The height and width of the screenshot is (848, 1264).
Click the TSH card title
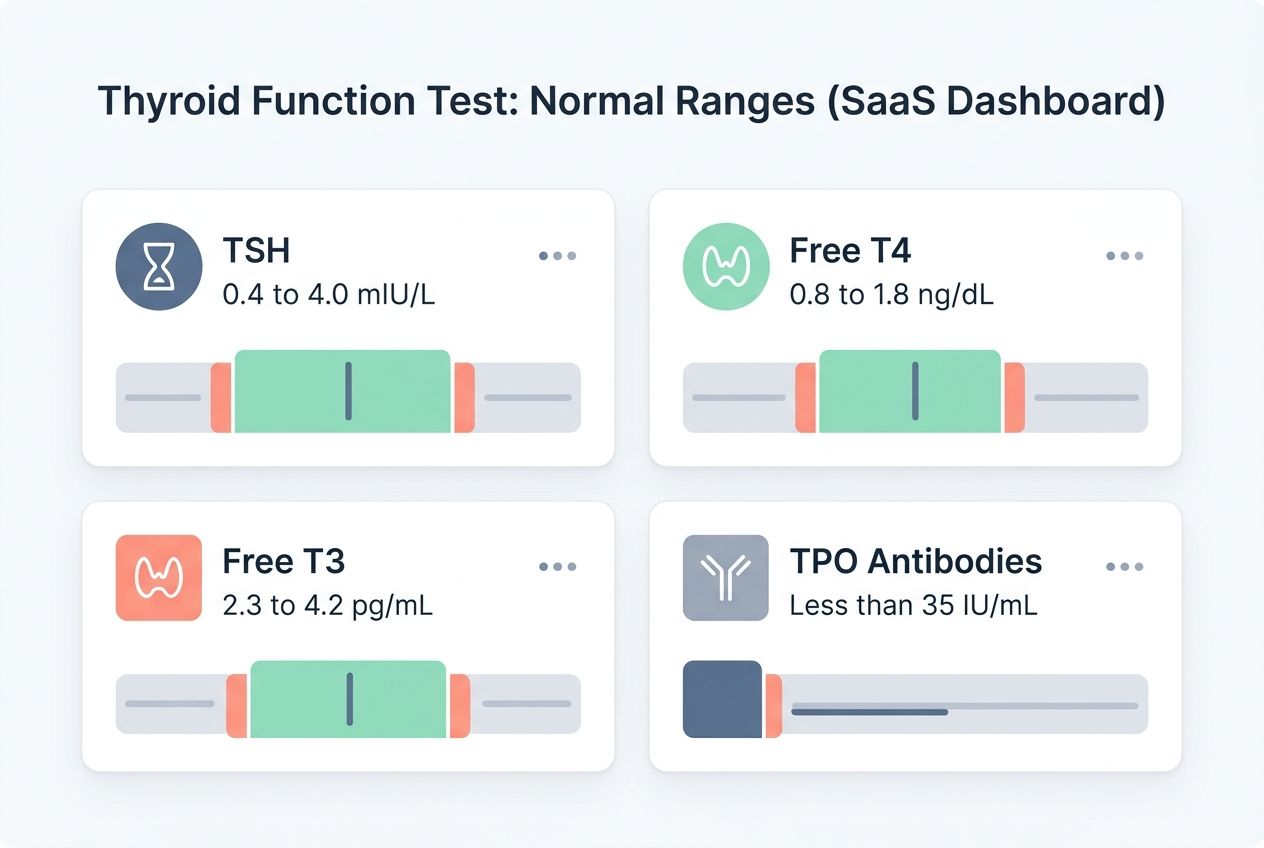point(256,250)
